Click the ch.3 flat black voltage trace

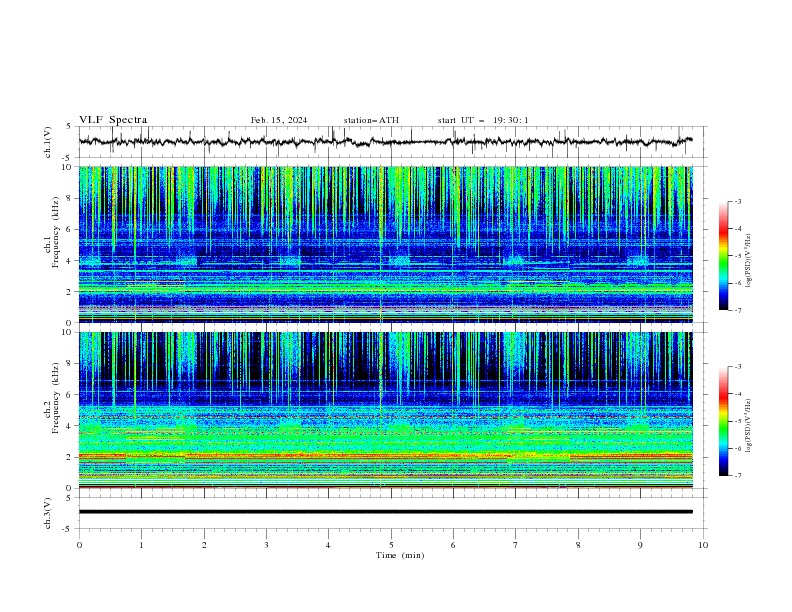(386, 512)
